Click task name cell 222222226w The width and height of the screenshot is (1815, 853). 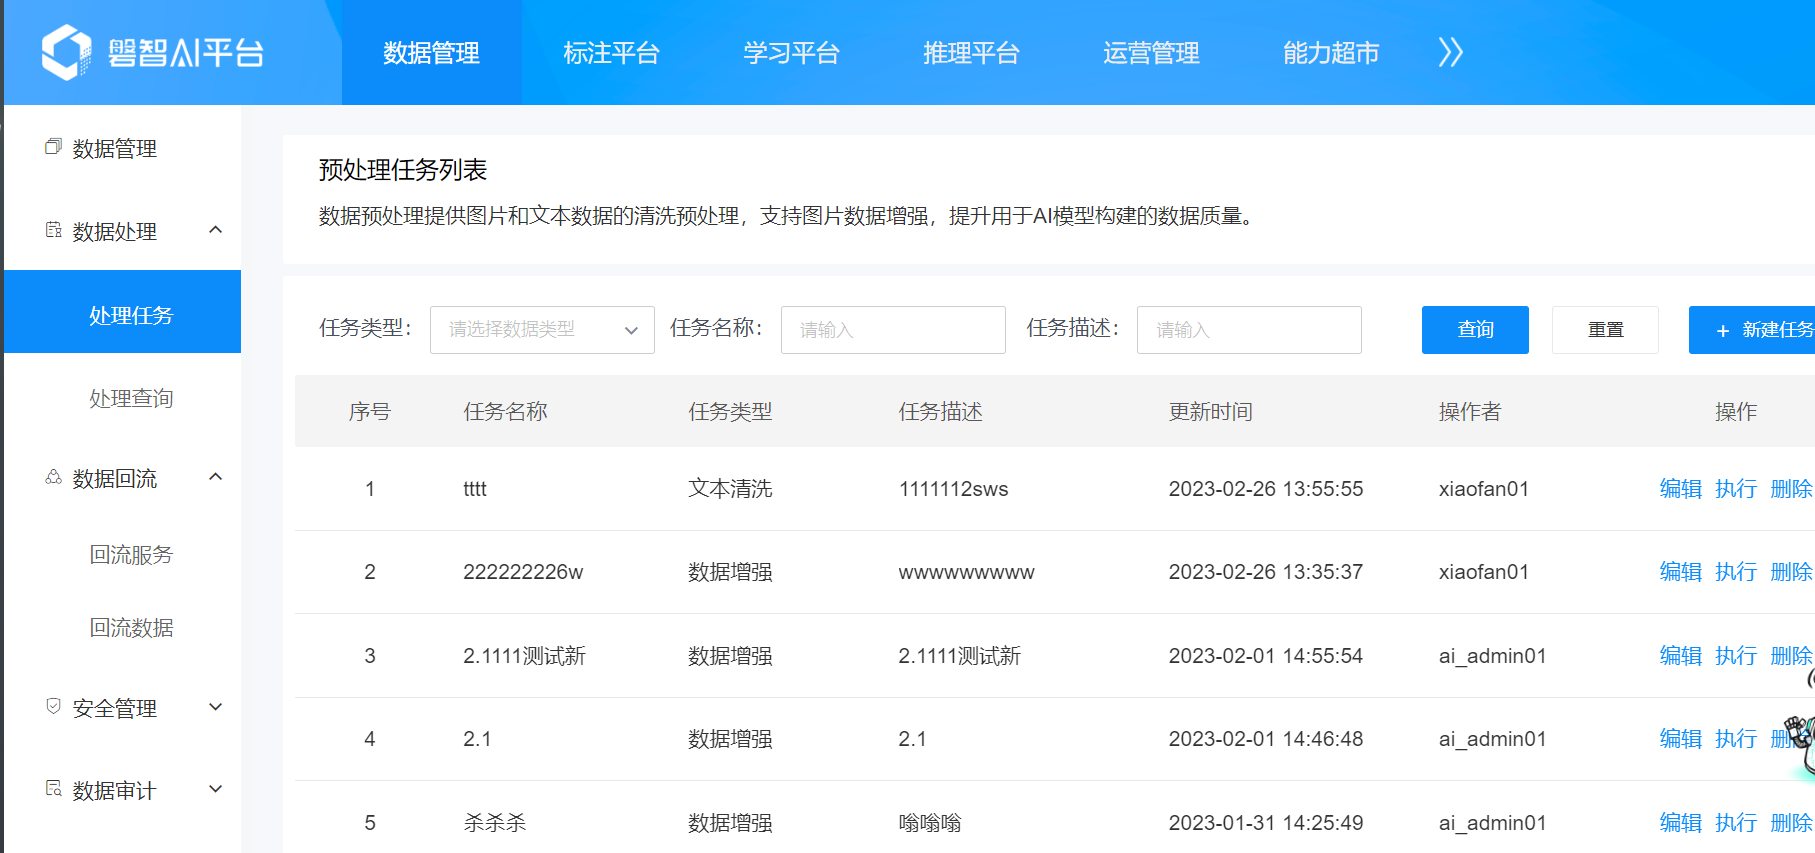click(x=523, y=572)
